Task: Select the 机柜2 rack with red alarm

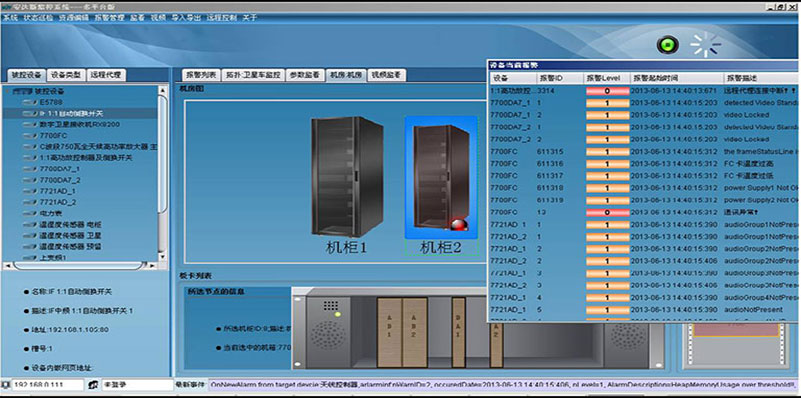Action: click(x=441, y=178)
